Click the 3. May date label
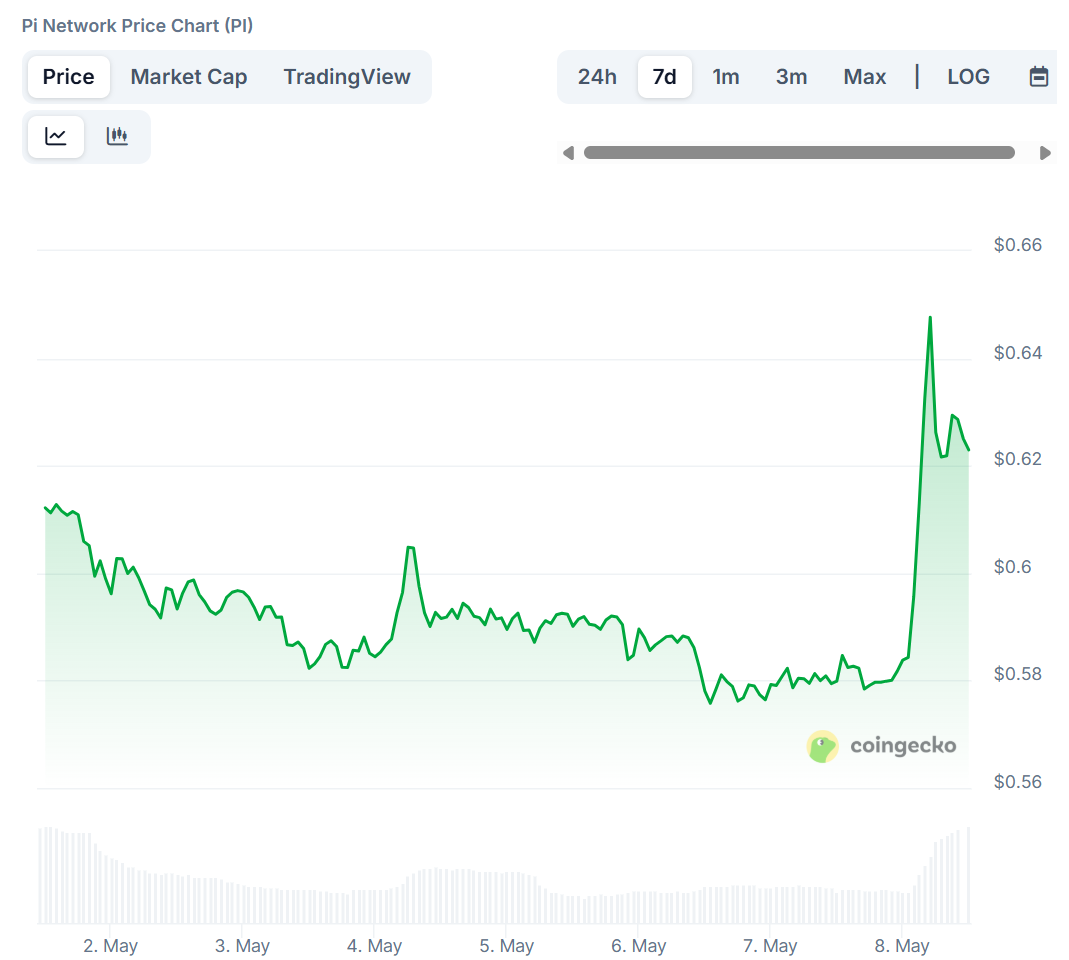The image size is (1069, 960). (x=243, y=946)
